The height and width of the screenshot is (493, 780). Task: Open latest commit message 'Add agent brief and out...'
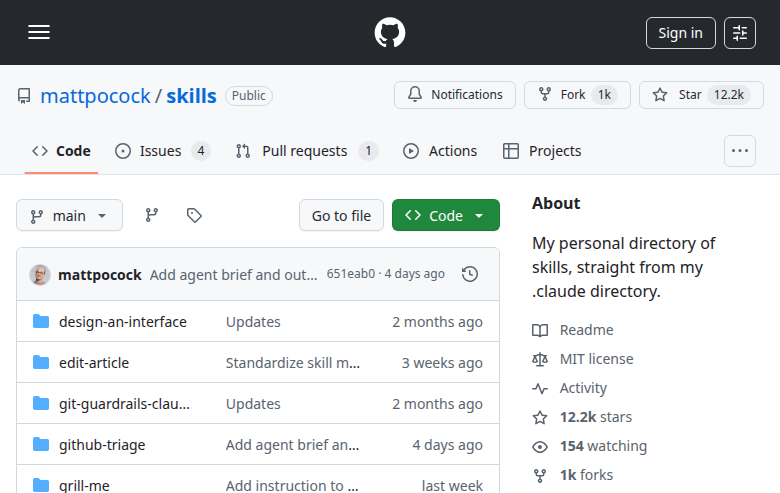233,275
